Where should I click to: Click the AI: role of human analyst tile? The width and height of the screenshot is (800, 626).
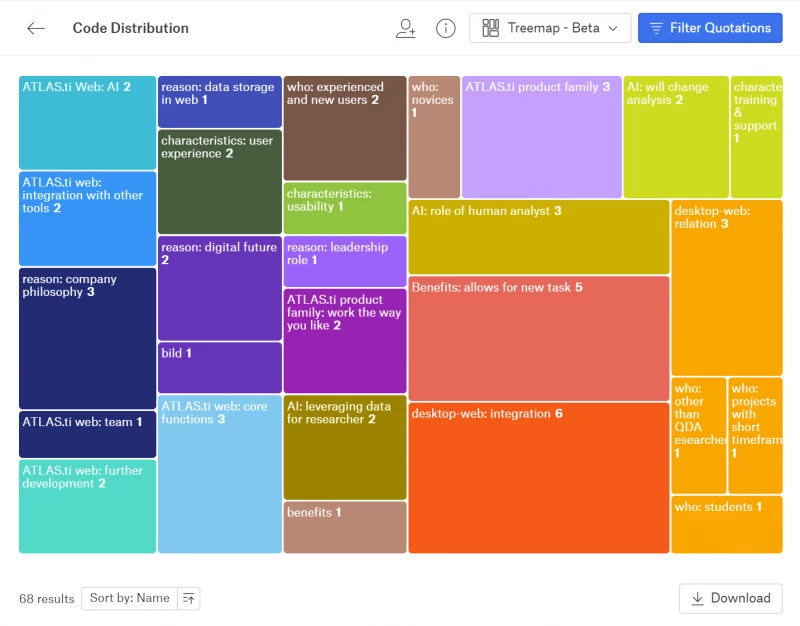pyautogui.click(x=538, y=237)
